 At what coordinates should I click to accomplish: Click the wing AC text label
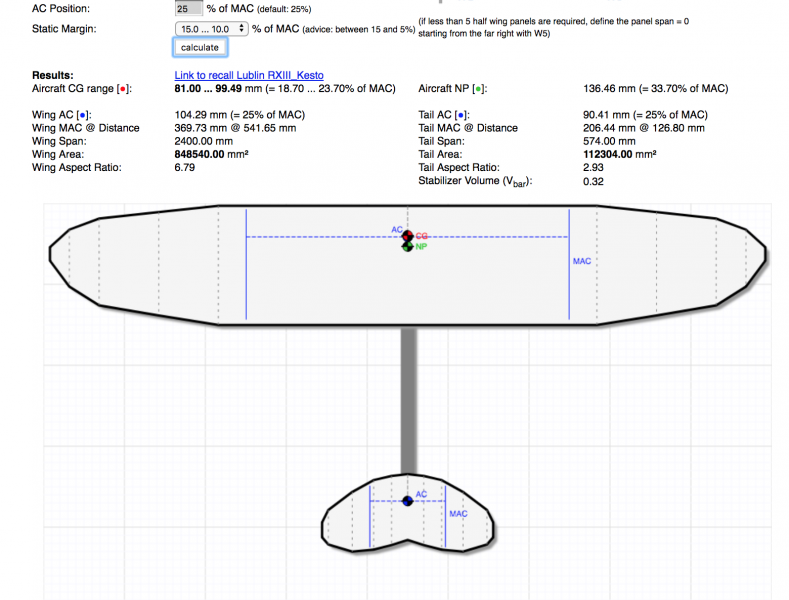pos(396,229)
